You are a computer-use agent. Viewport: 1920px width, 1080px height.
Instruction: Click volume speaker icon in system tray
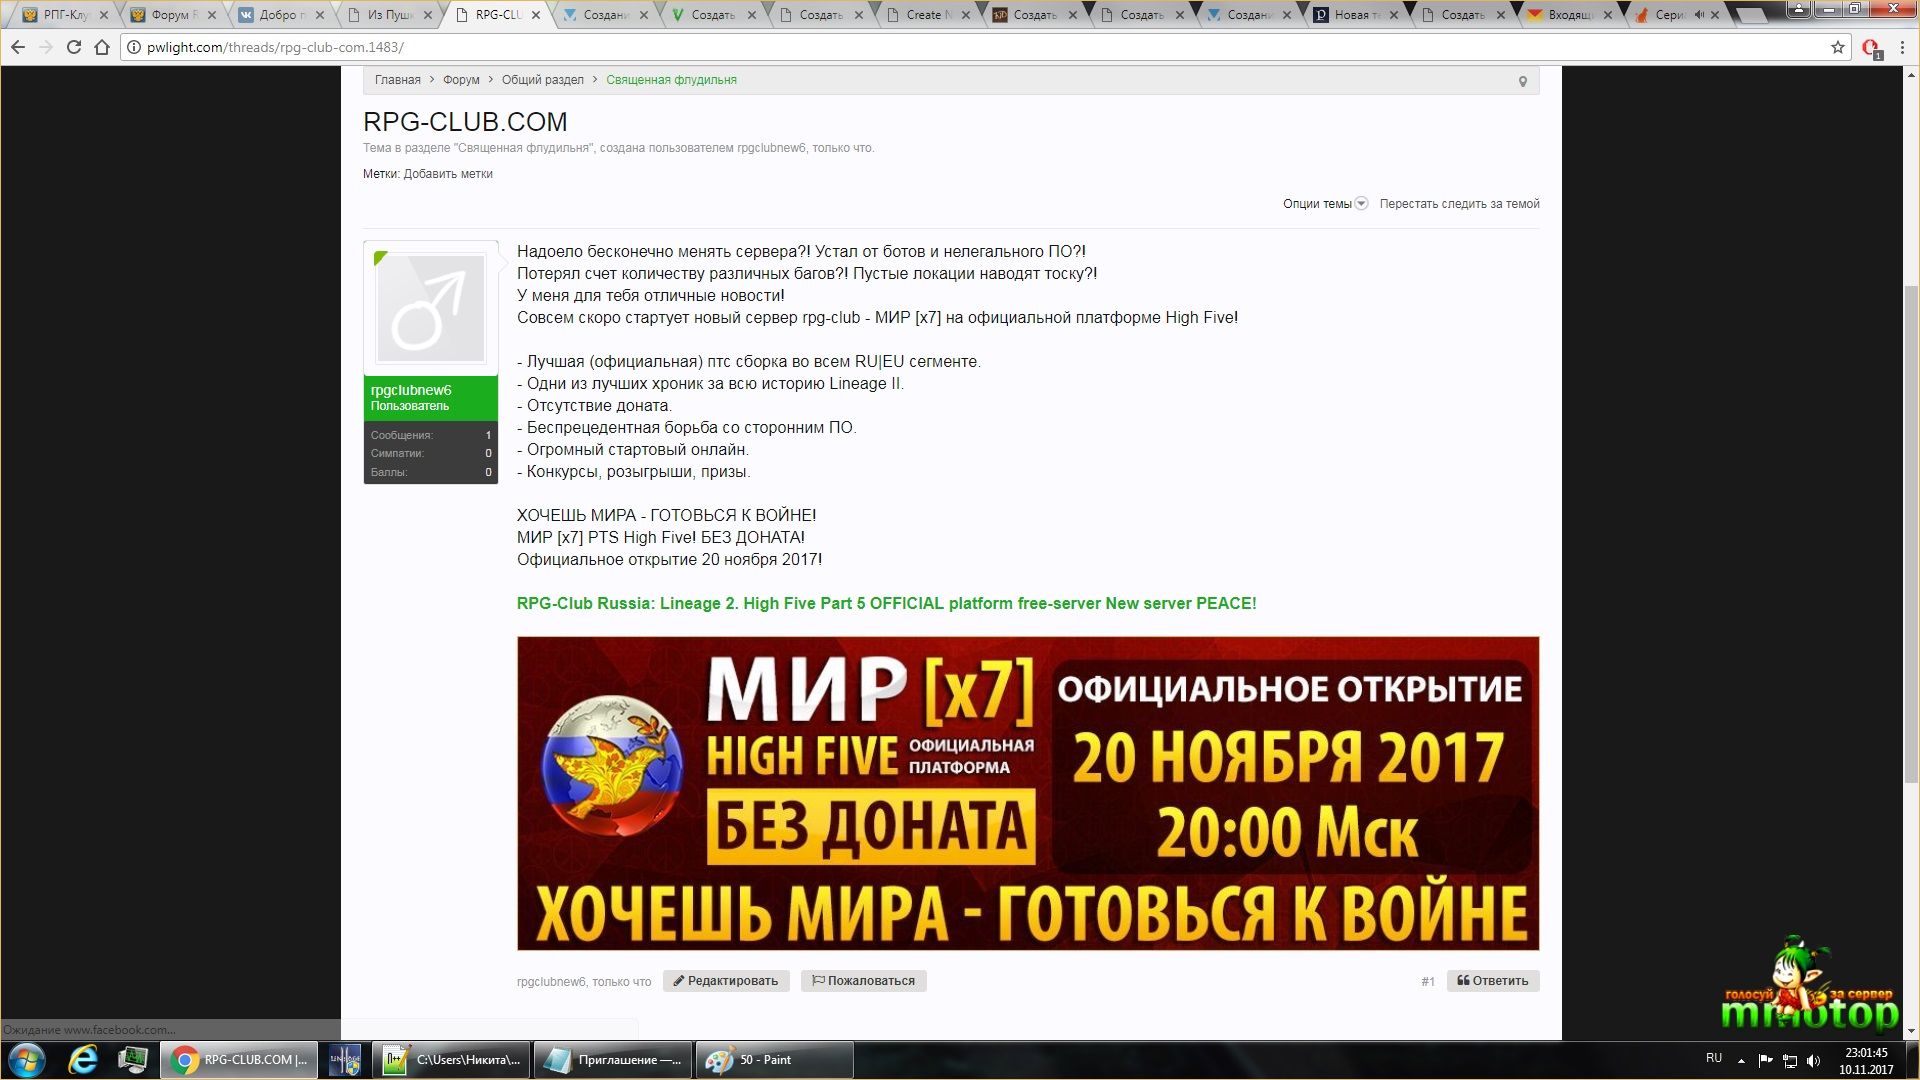coord(1814,1060)
